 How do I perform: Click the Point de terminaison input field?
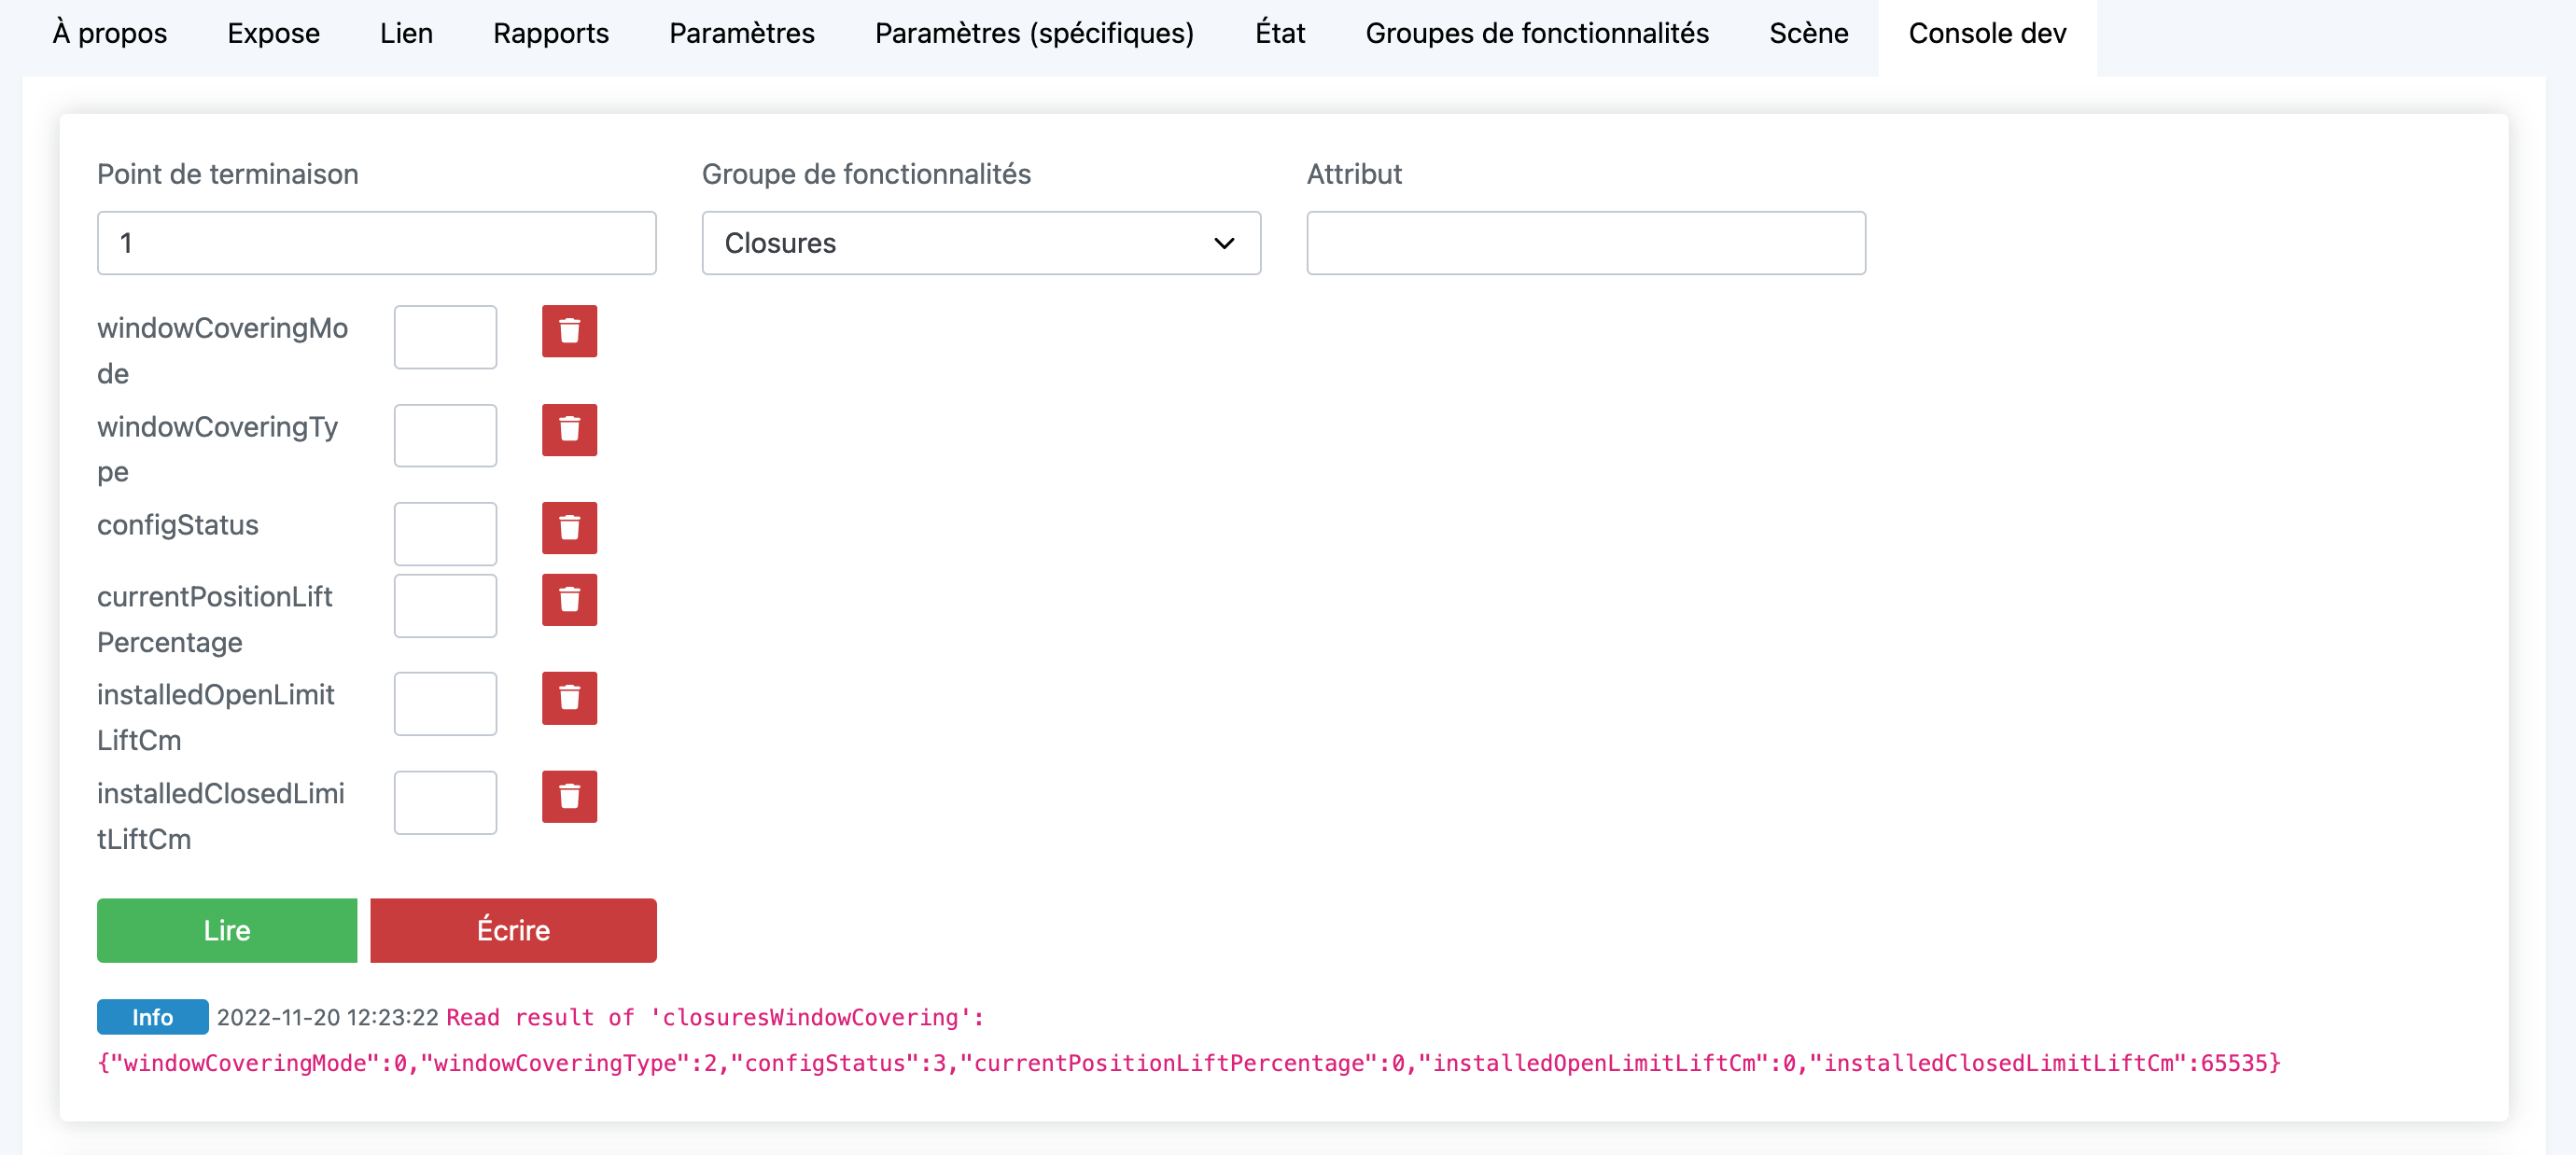[376, 243]
